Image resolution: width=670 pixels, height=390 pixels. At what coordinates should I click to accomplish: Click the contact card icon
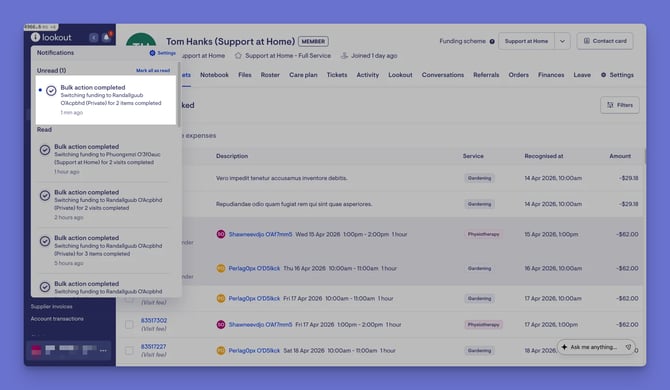click(x=587, y=41)
